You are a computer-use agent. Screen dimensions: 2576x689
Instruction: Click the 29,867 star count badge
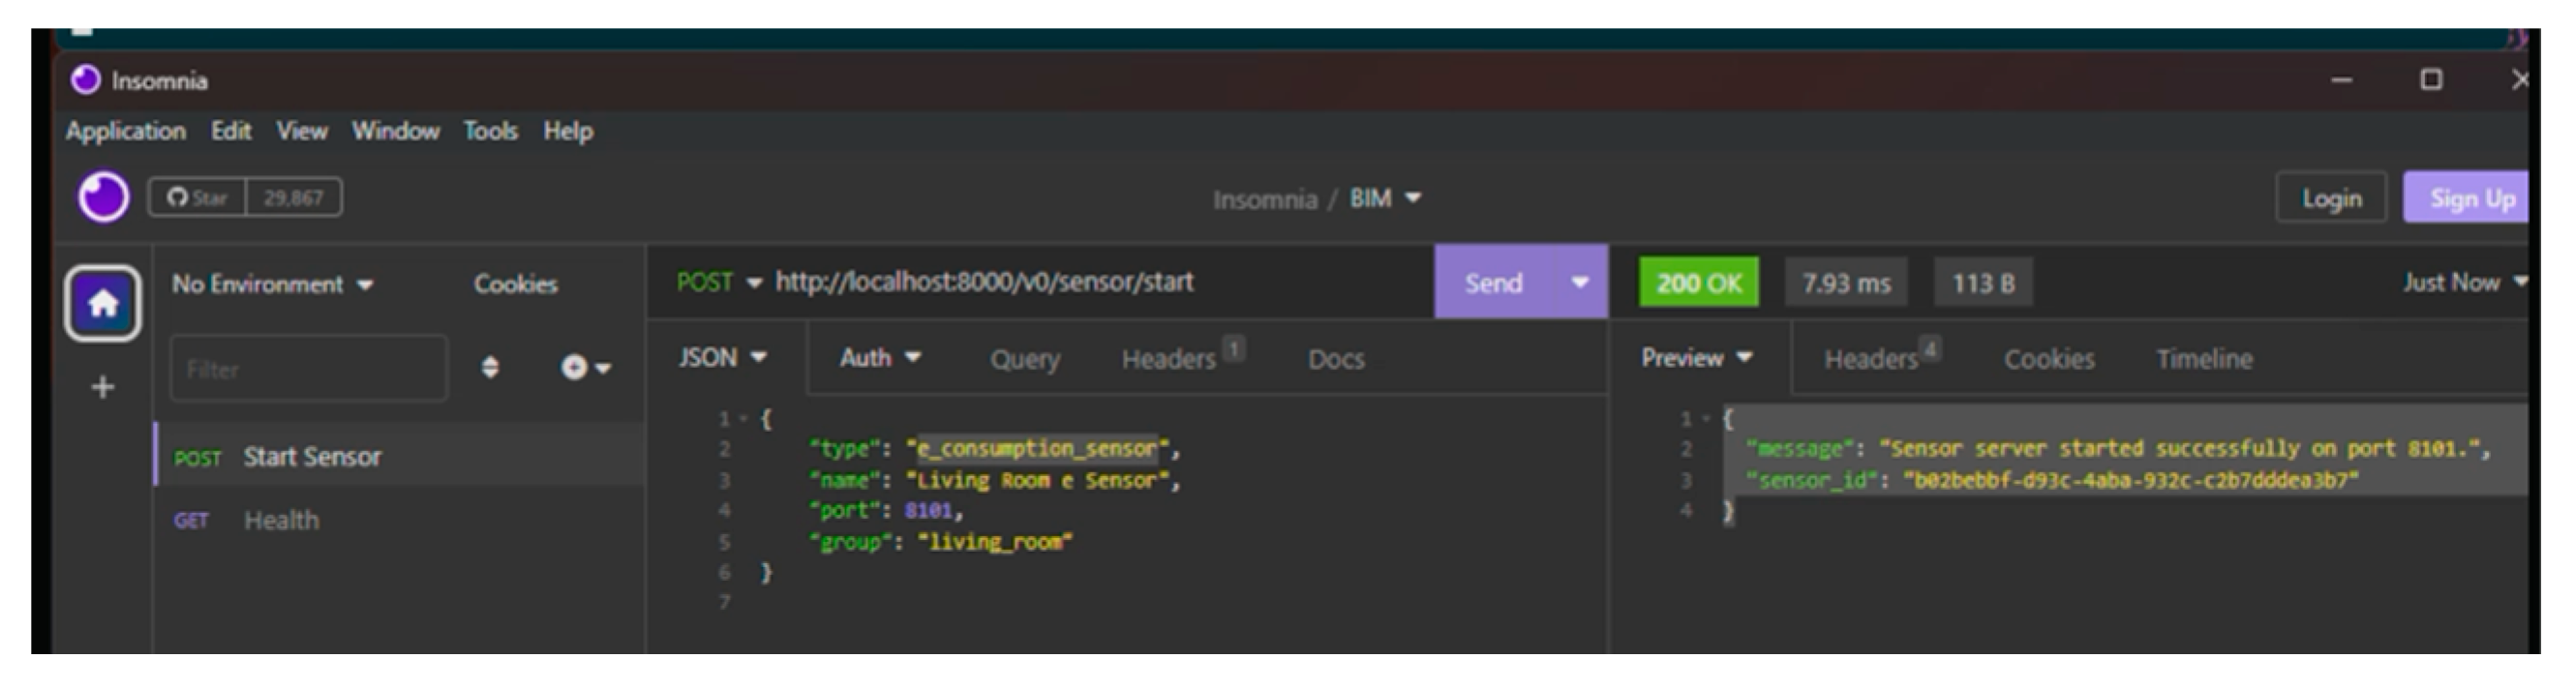pyautogui.click(x=293, y=197)
